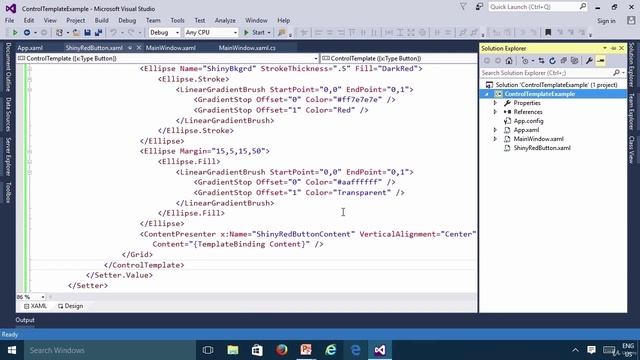
Task: Select App.config in Solution Explorer
Action: tap(528, 121)
